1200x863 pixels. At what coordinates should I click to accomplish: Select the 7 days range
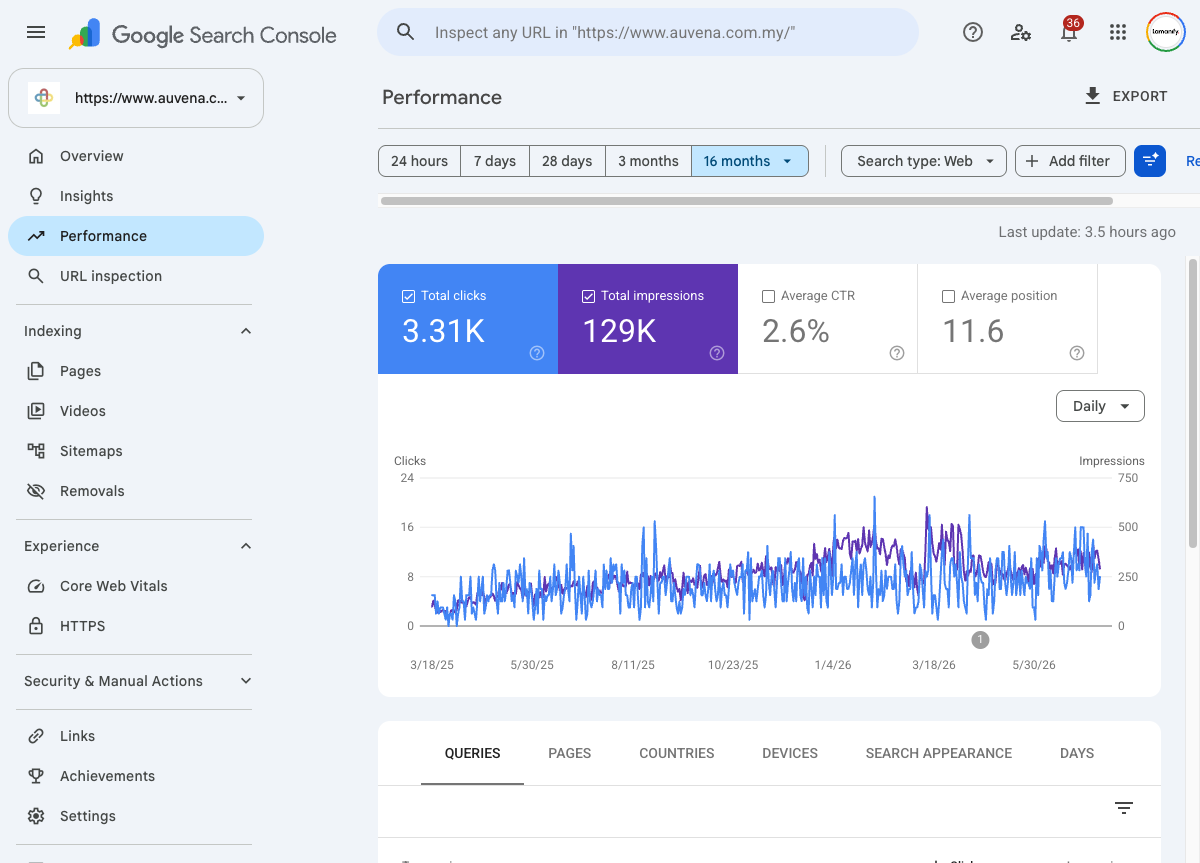click(x=495, y=161)
